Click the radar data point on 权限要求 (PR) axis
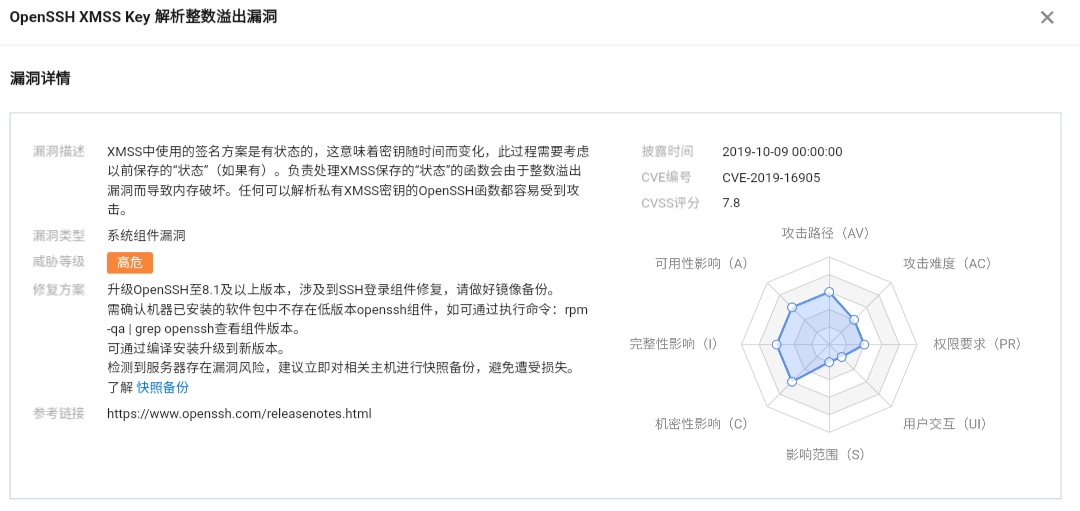Viewport: 1080px width, 511px height. point(864,344)
